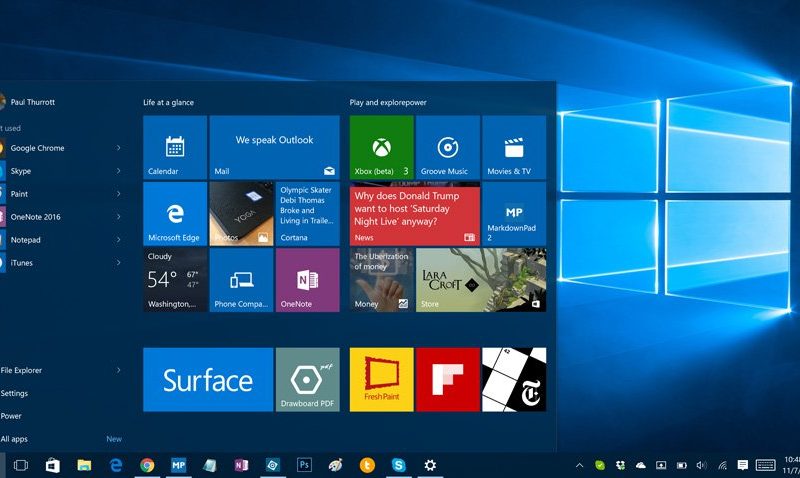The image size is (800, 478).
Task: Expand OneNote 2016 jump list arrow
Action: [118, 217]
